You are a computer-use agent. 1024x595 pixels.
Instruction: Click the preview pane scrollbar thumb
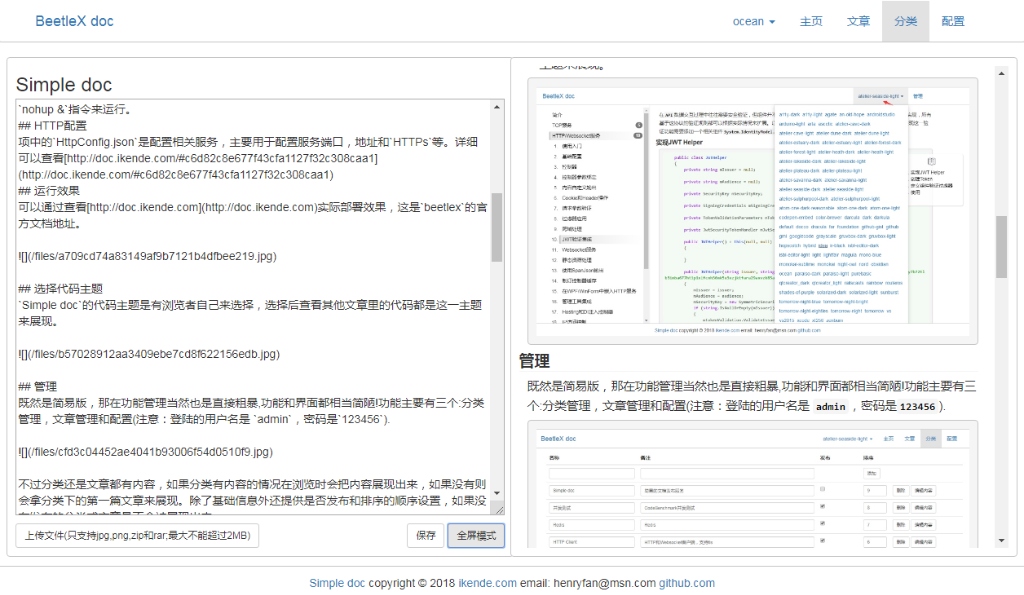click(x=997, y=235)
